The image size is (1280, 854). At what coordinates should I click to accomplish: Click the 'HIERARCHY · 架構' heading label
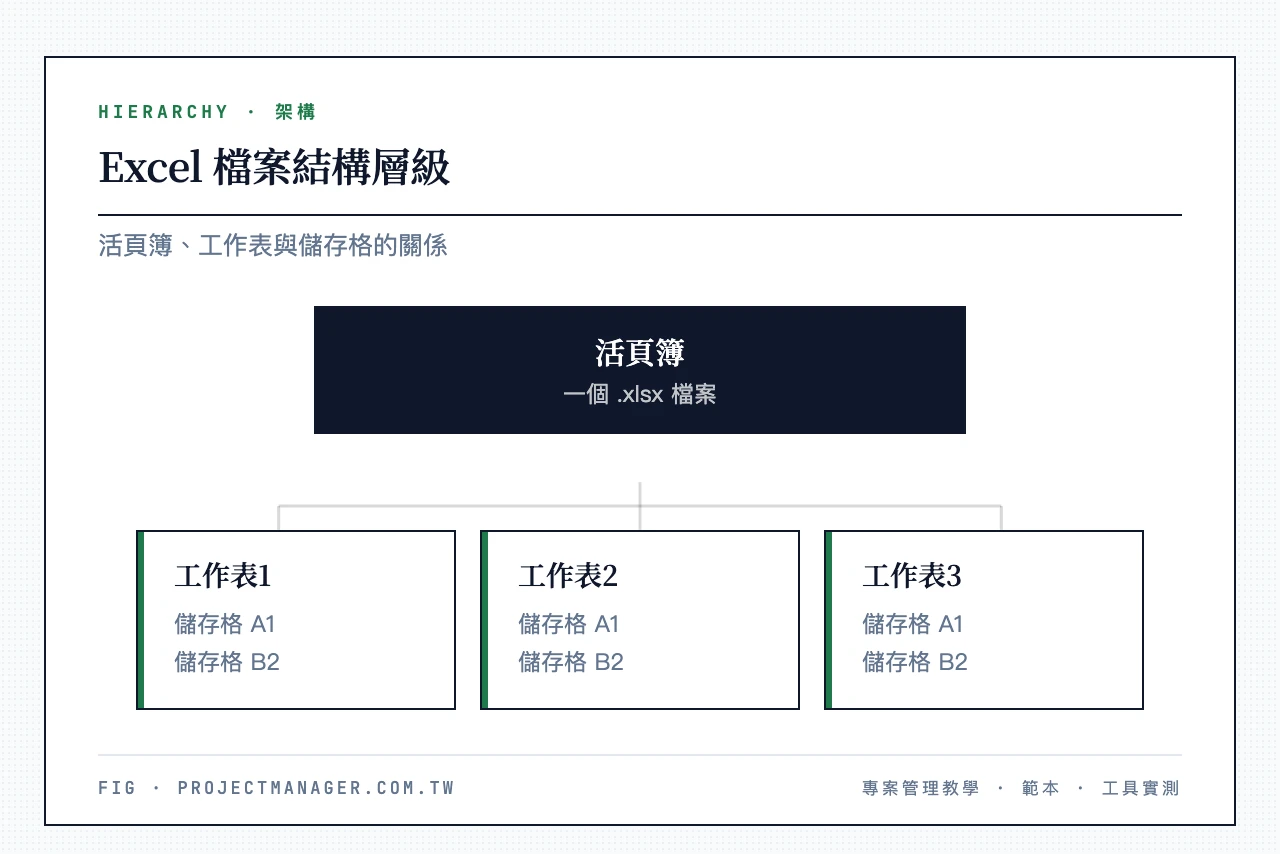[207, 112]
